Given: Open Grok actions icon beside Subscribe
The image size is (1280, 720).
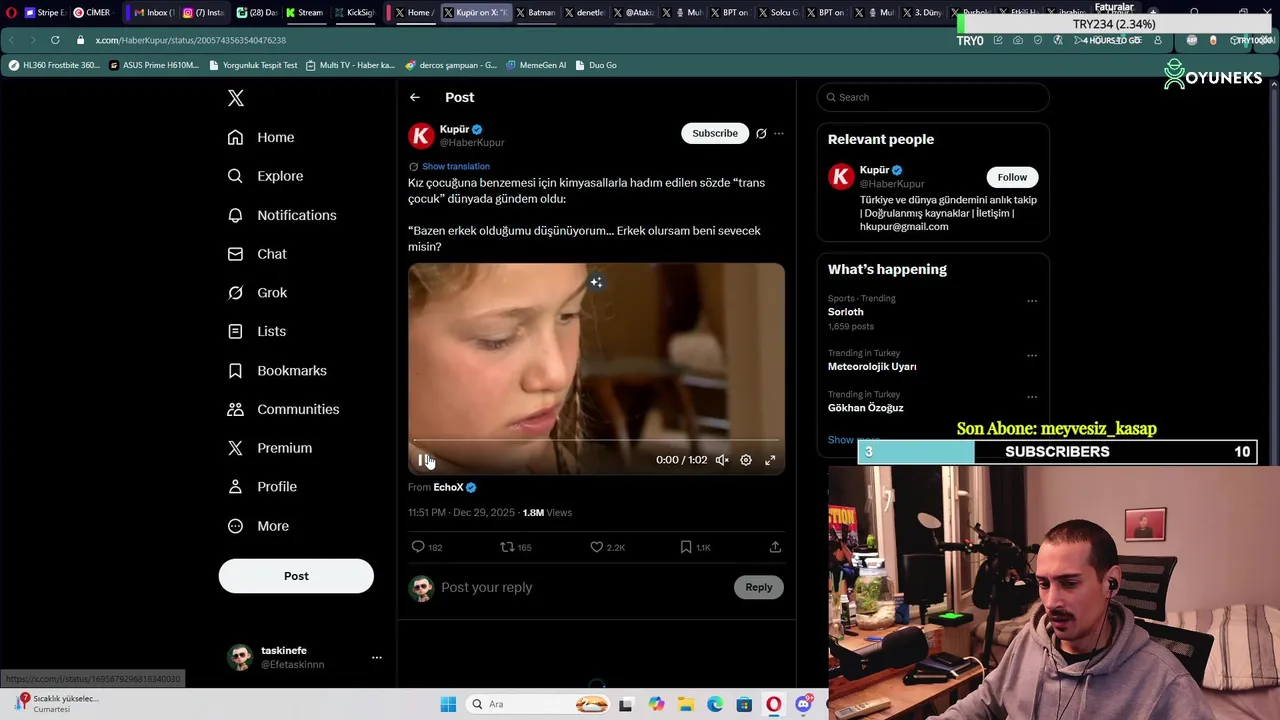Looking at the screenshot, I should [761, 133].
